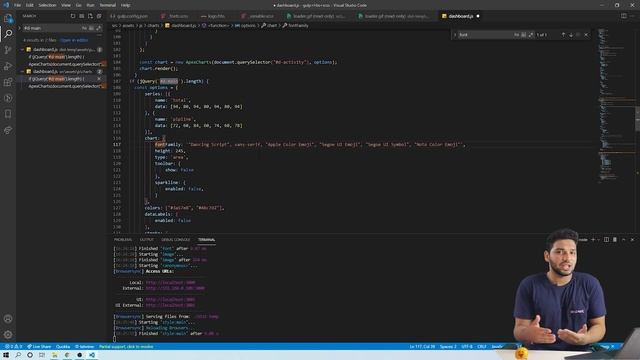Screen dimensions: 640x360
Task: Add a new terminal with plus icon
Action: [x=593, y=240]
